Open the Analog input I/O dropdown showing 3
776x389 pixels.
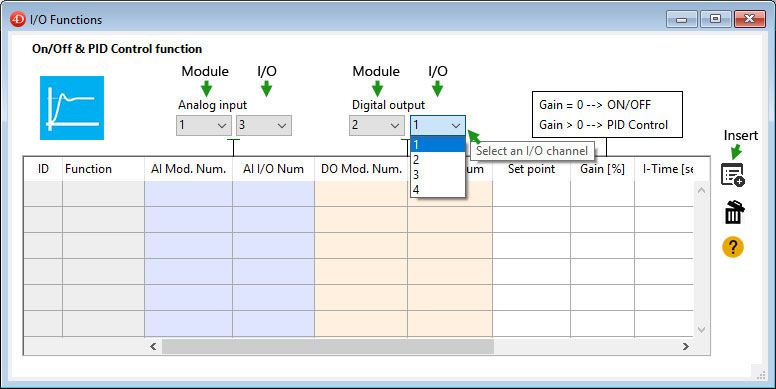pyautogui.click(x=264, y=125)
